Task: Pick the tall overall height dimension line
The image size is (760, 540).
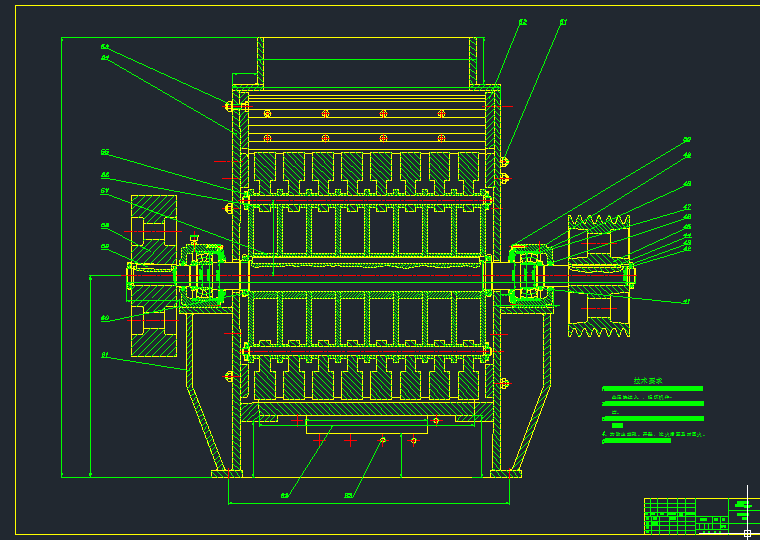Action: tap(62, 257)
